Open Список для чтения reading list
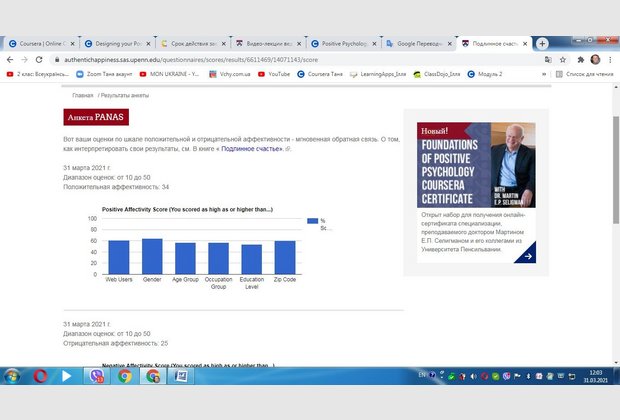 (x=585, y=74)
